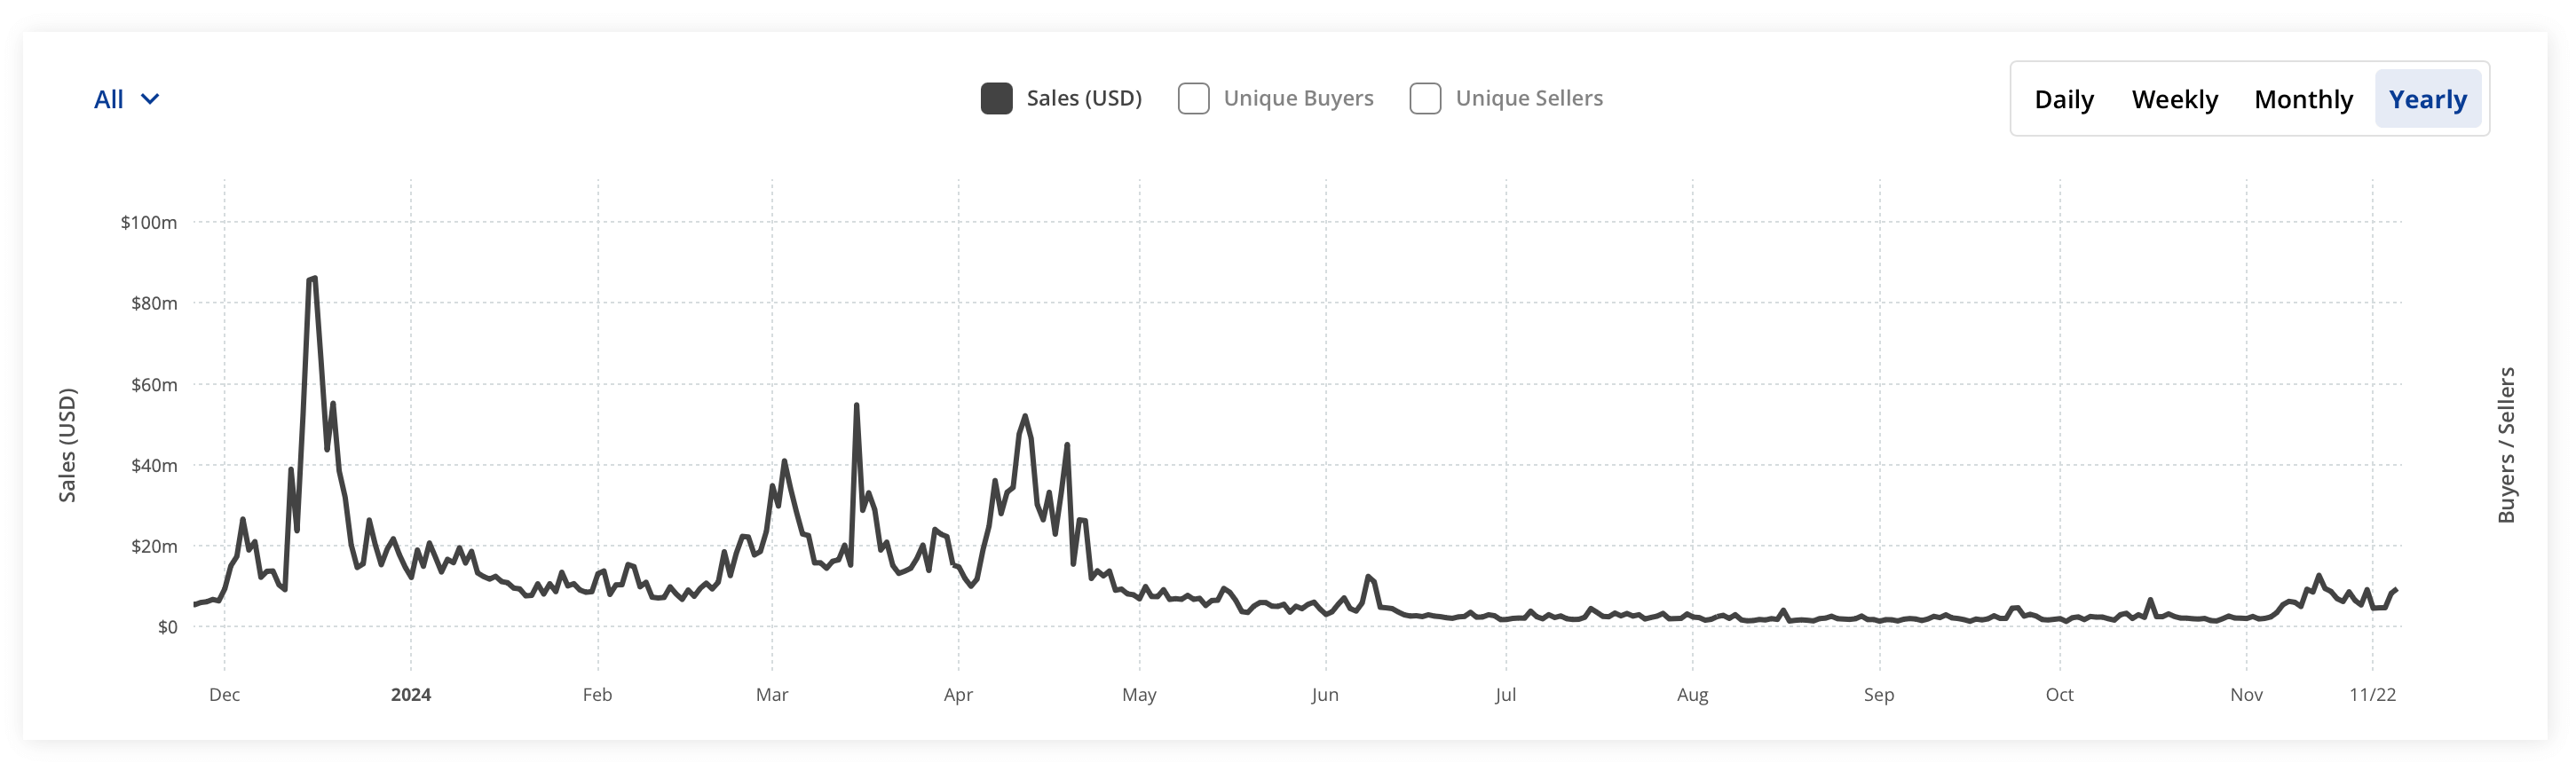Enable the Unique Sellers checkbox

(1425, 98)
